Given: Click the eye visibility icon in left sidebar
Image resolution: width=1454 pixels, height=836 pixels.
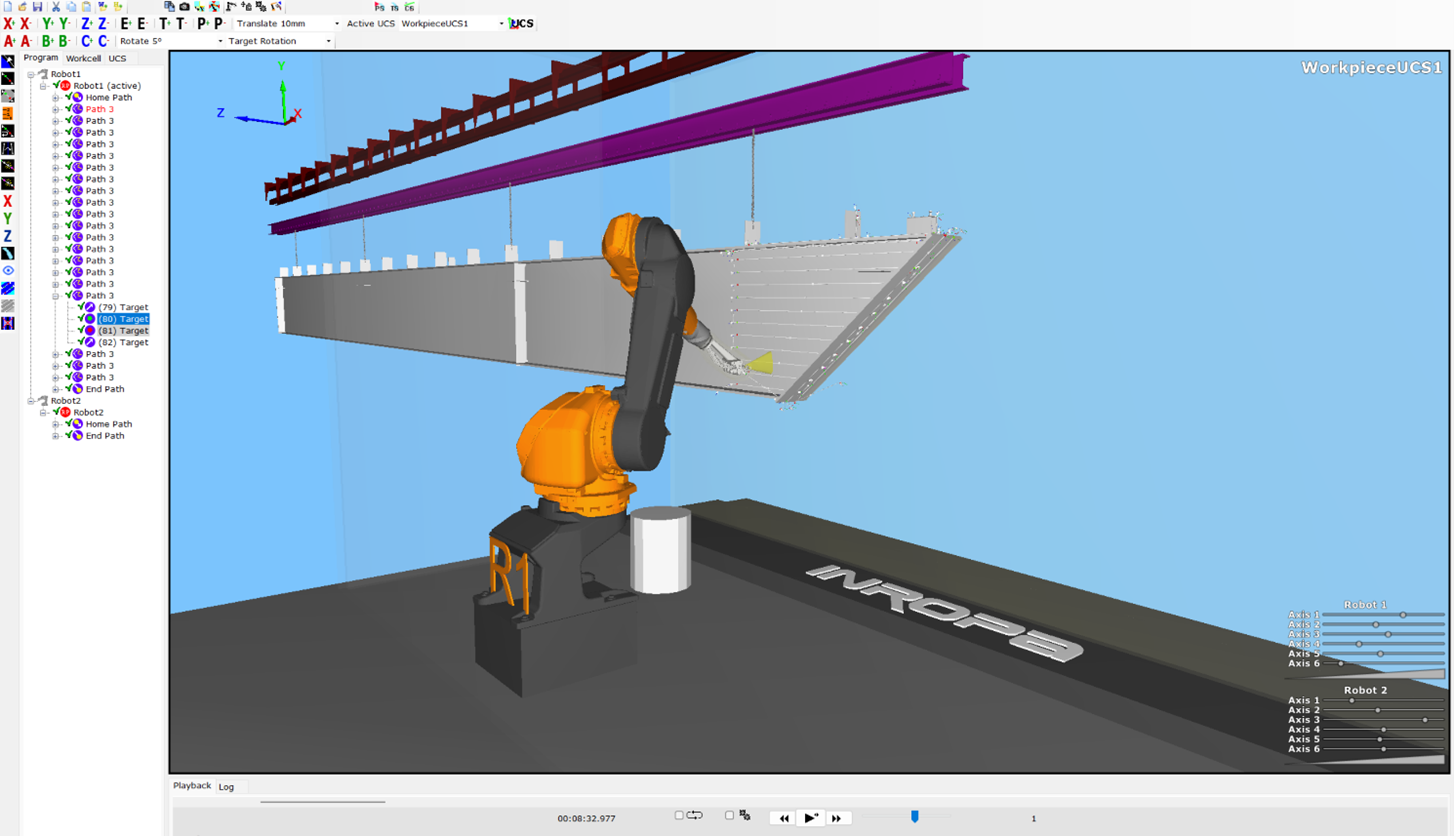Looking at the screenshot, I should click(9, 270).
